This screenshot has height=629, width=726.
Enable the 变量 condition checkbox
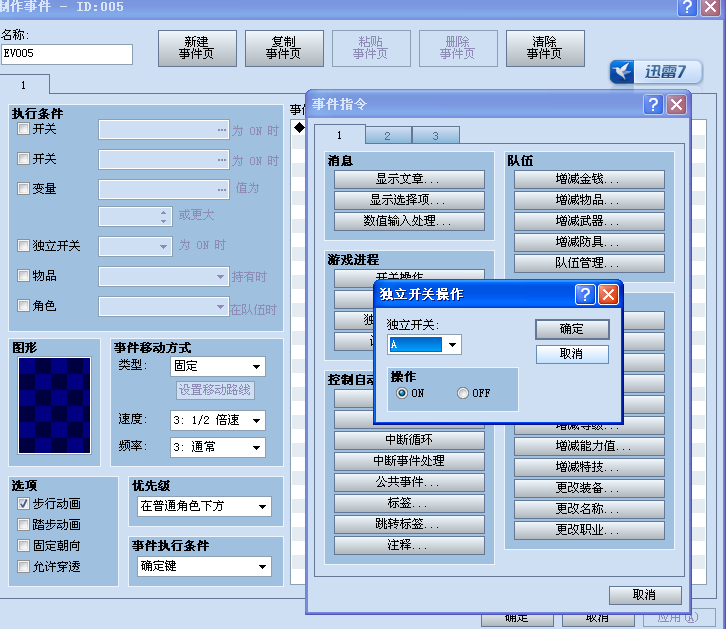[x=23, y=188]
